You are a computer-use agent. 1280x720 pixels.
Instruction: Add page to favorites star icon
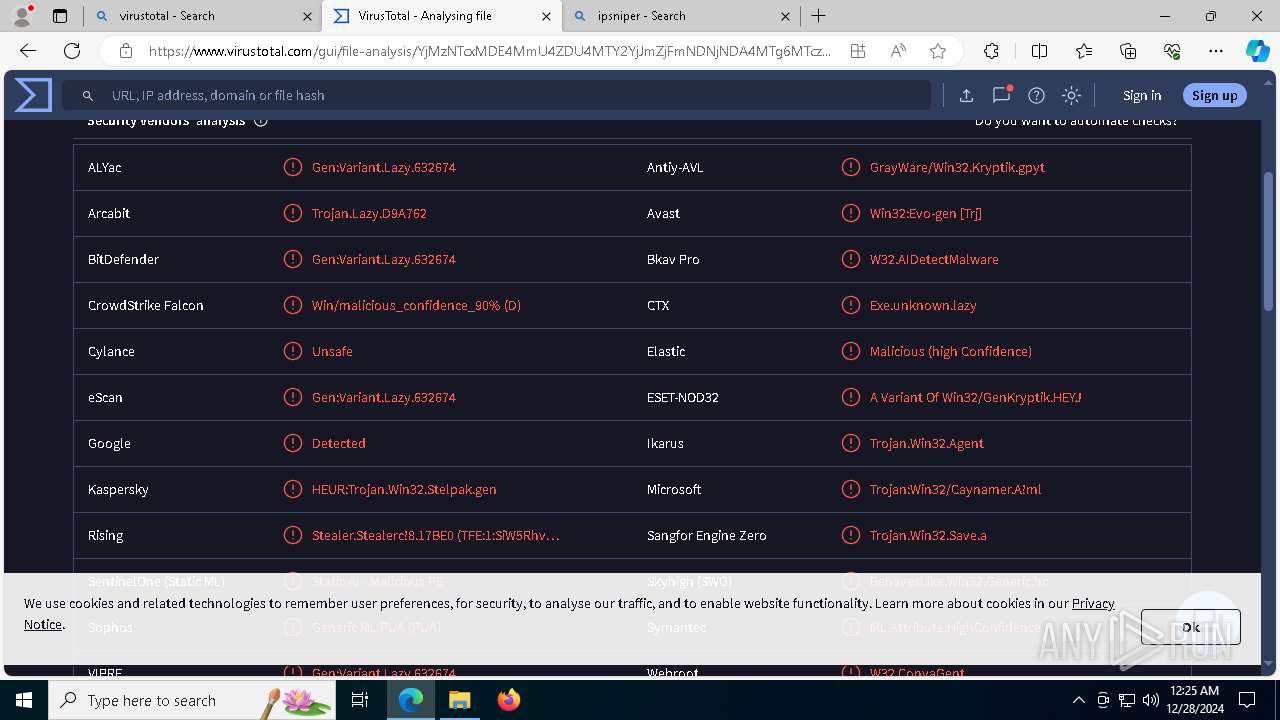937,51
